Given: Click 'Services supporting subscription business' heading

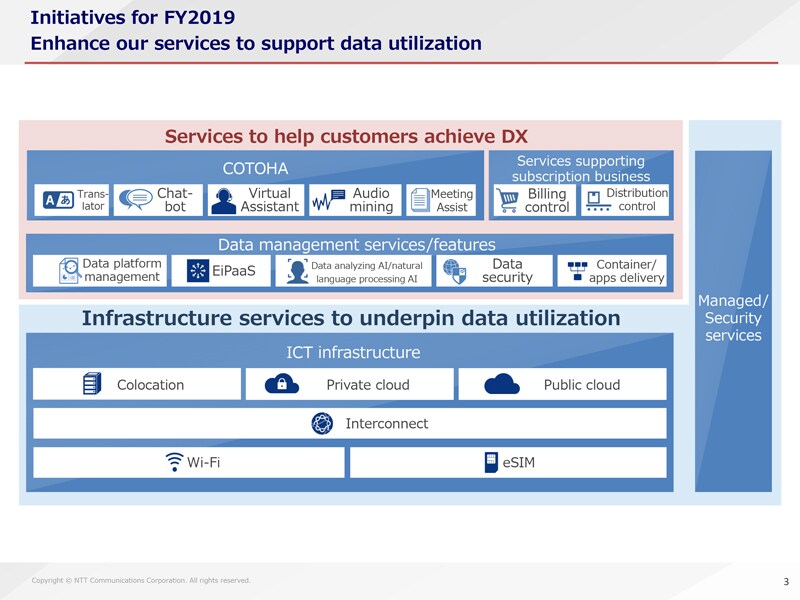Looking at the screenshot, I should [x=581, y=168].
